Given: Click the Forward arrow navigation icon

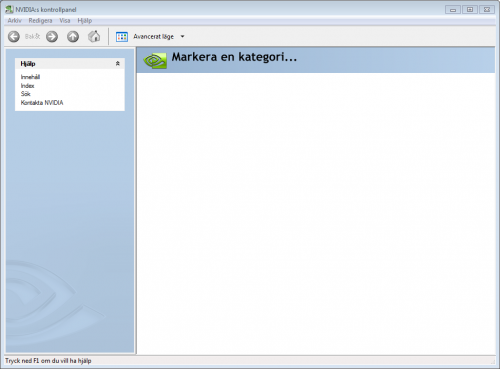Looking at the screenshot, I should click(x=52, y=36).
